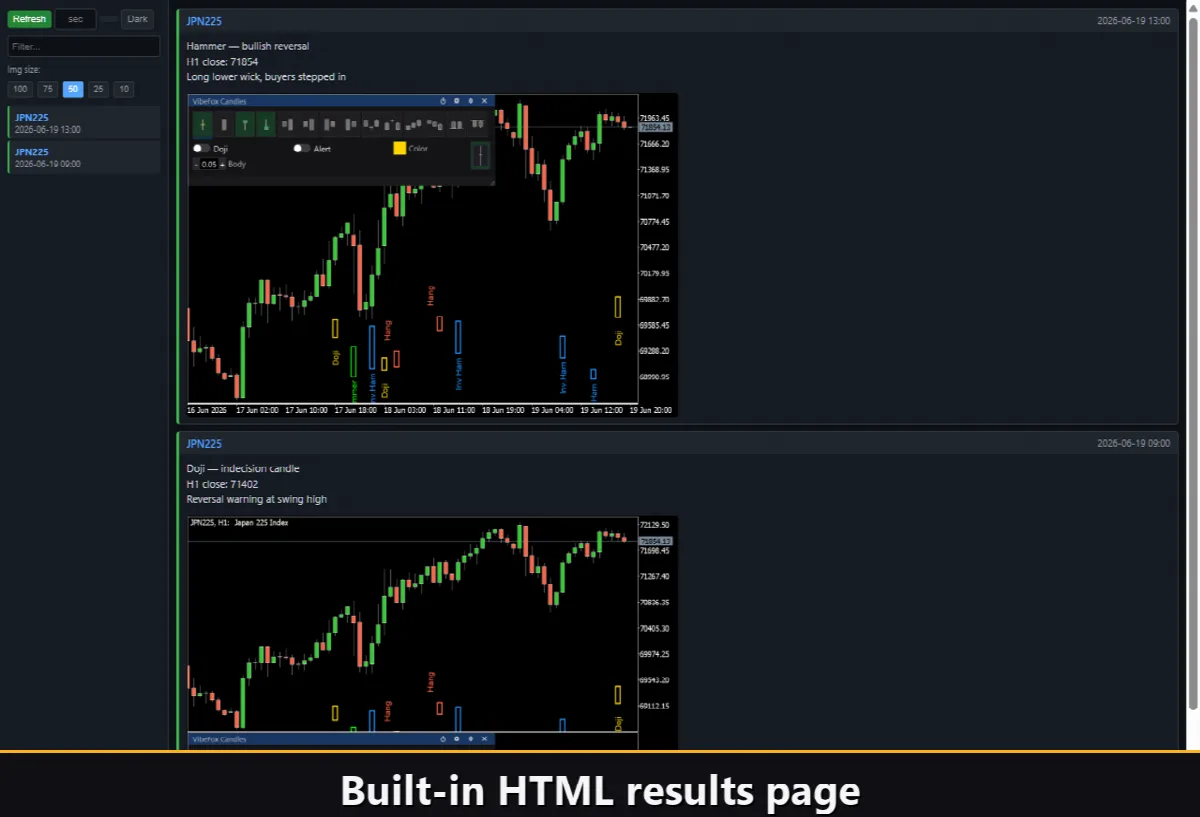Click the text "Hammer — bullish reversal"
Viewport: 1200px width, 817px height.
248,46
